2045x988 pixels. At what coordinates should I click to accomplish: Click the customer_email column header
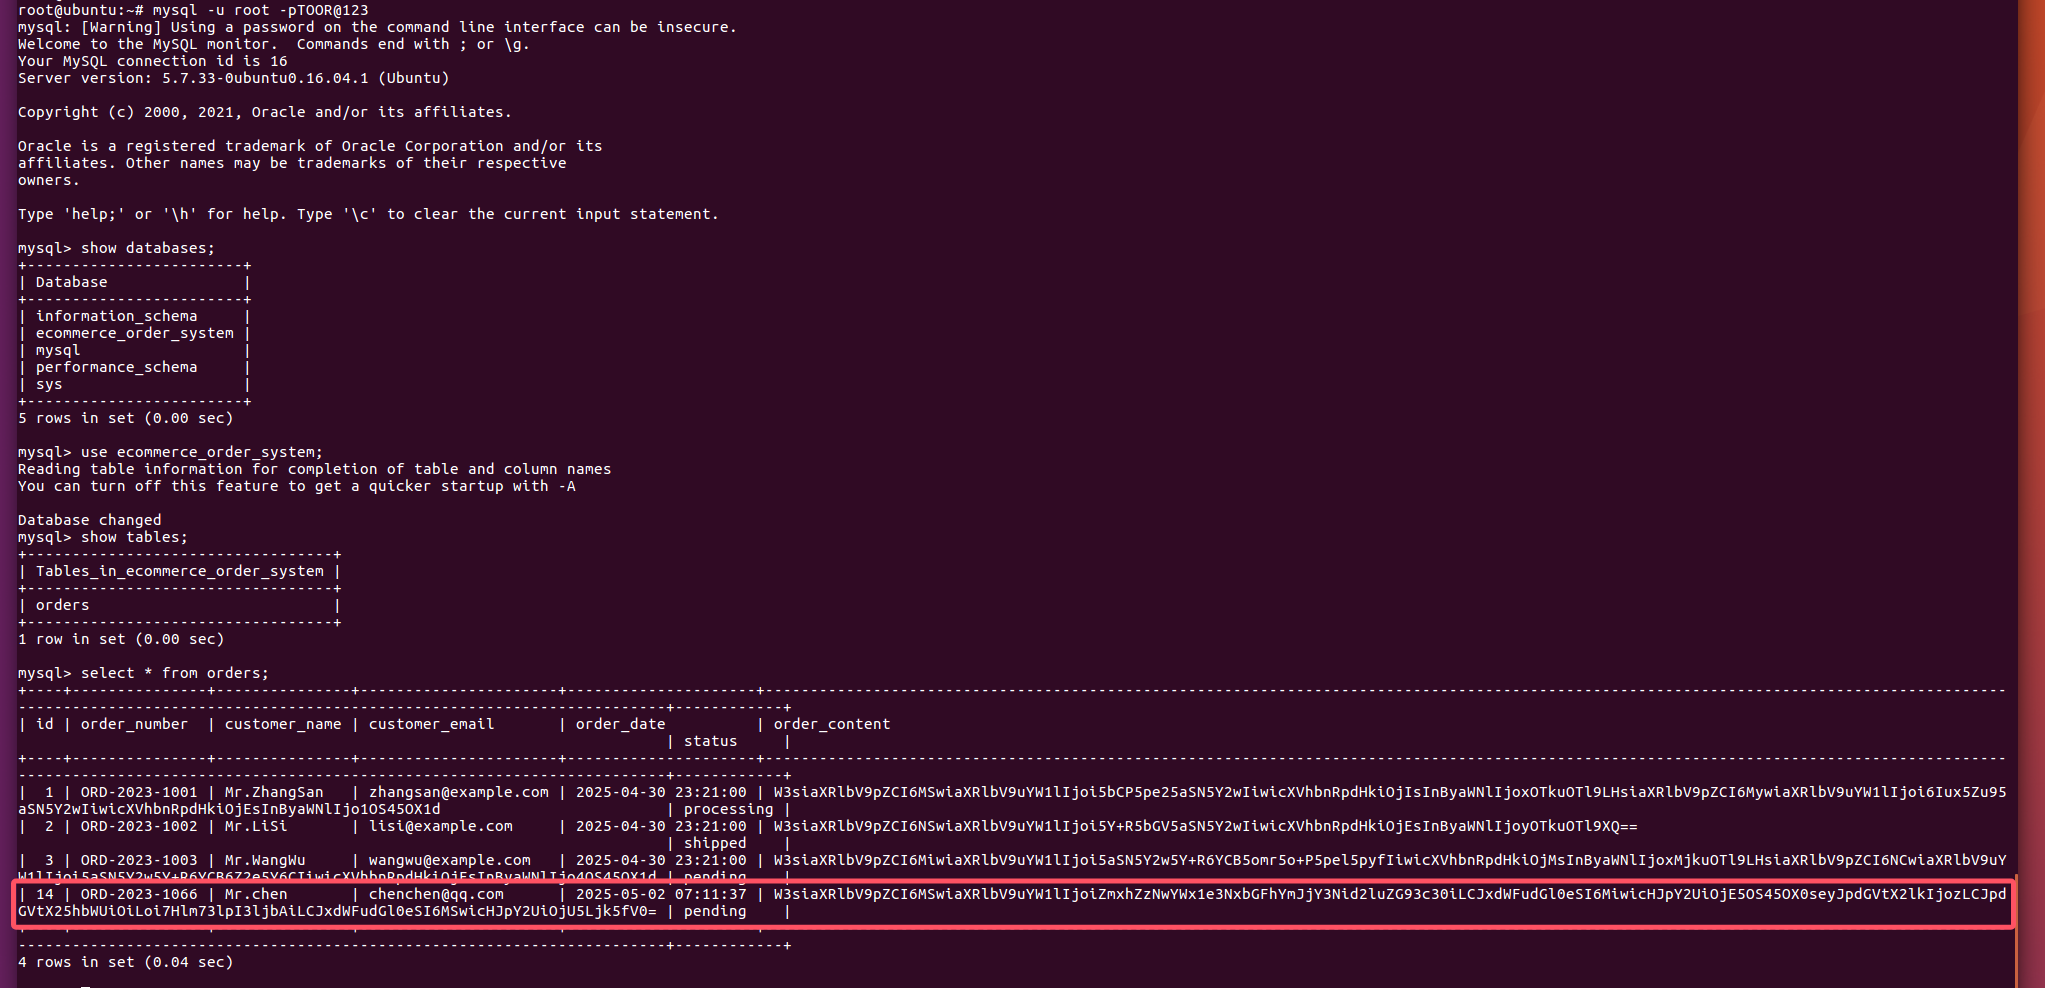click(x=431, y=724)
